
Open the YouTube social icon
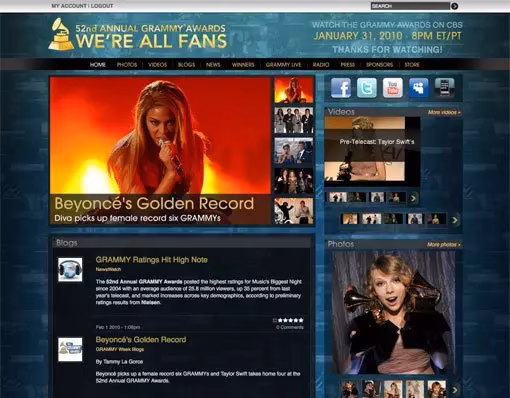tap(393, 88)
